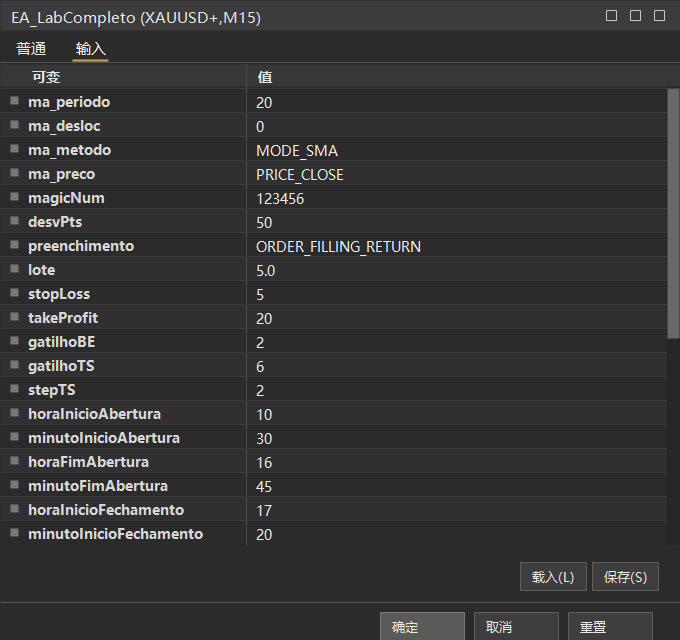Select the horaFimAbertura variable name
Viewport: 680px width, 640px height.
(88, 462)
